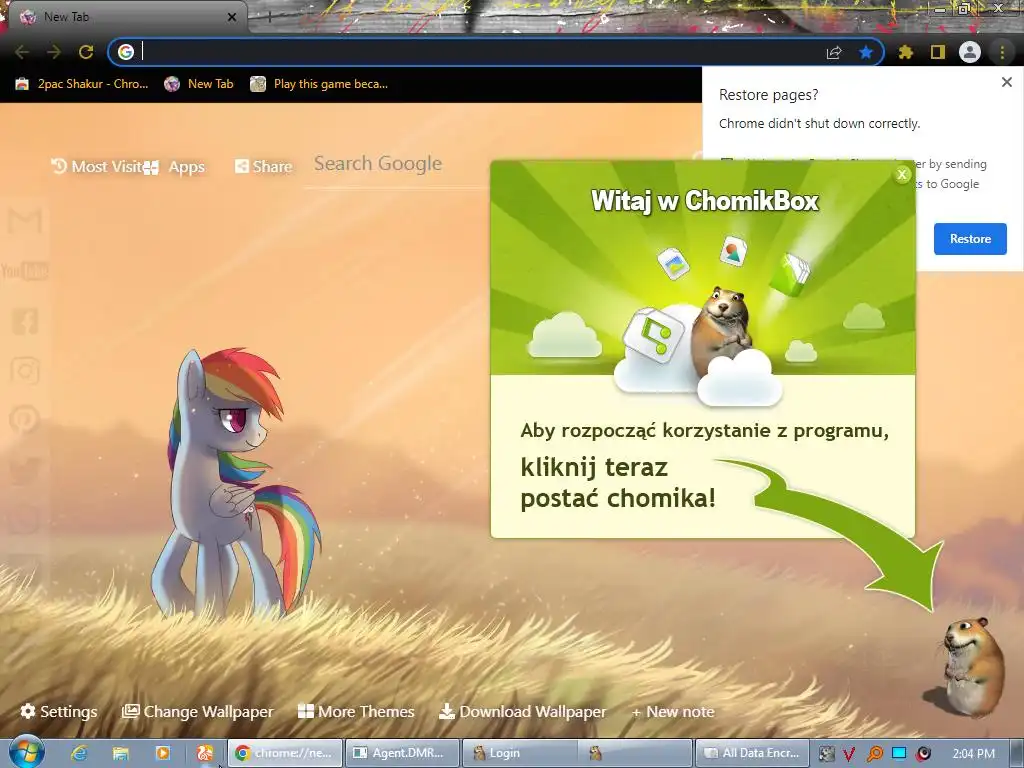Open the Chrome profile avatar
1024x768 pixels.
point(970,52)
